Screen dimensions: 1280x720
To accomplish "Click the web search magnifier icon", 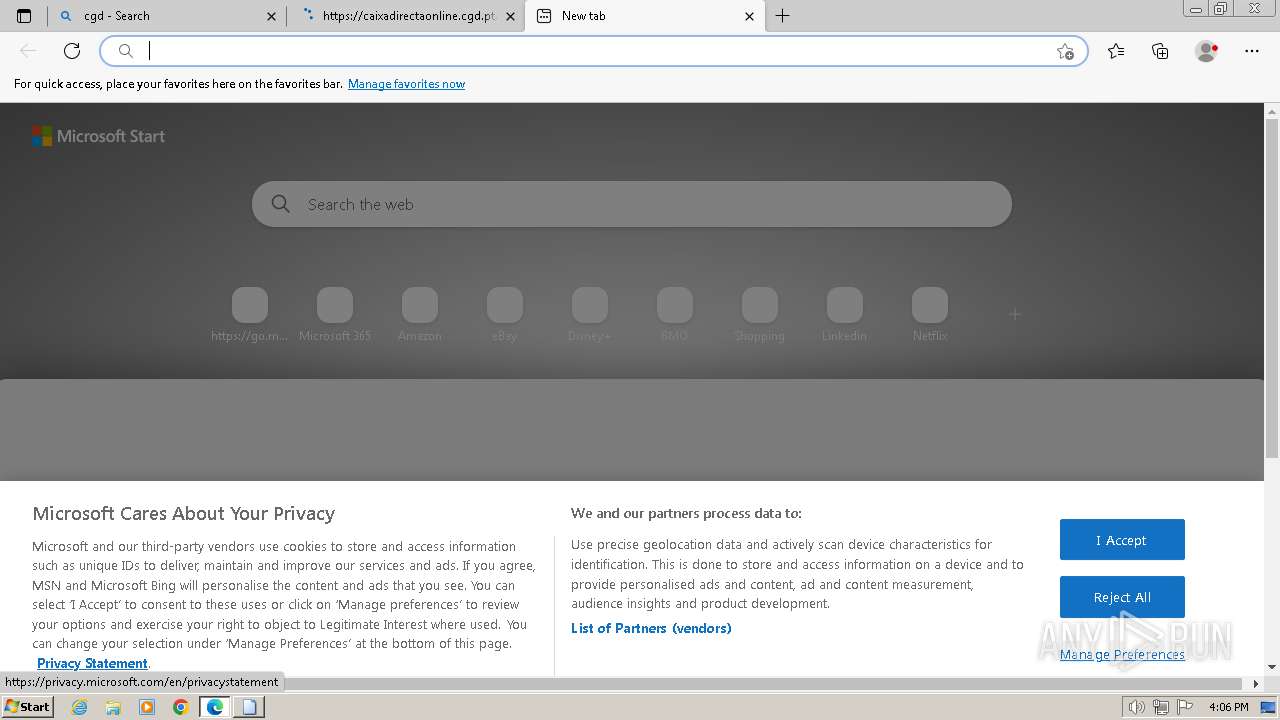I will tap(281, 204).
